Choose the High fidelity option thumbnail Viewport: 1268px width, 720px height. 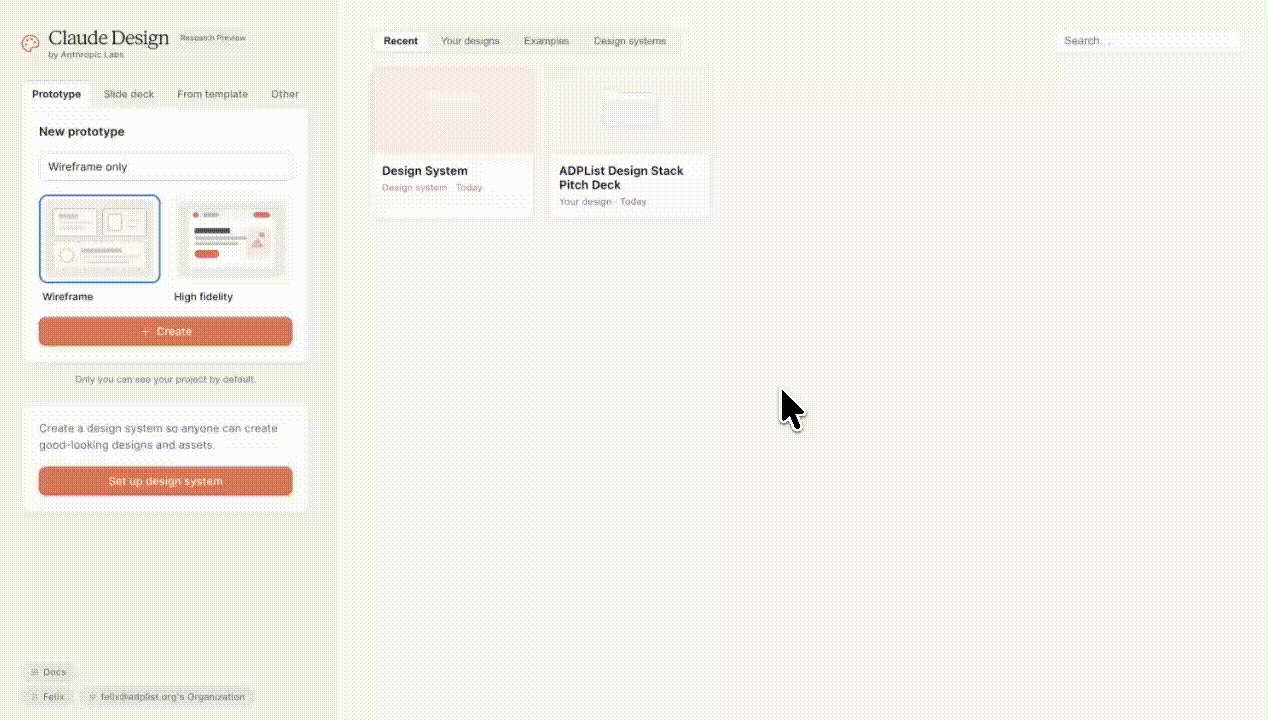point(231,239)
